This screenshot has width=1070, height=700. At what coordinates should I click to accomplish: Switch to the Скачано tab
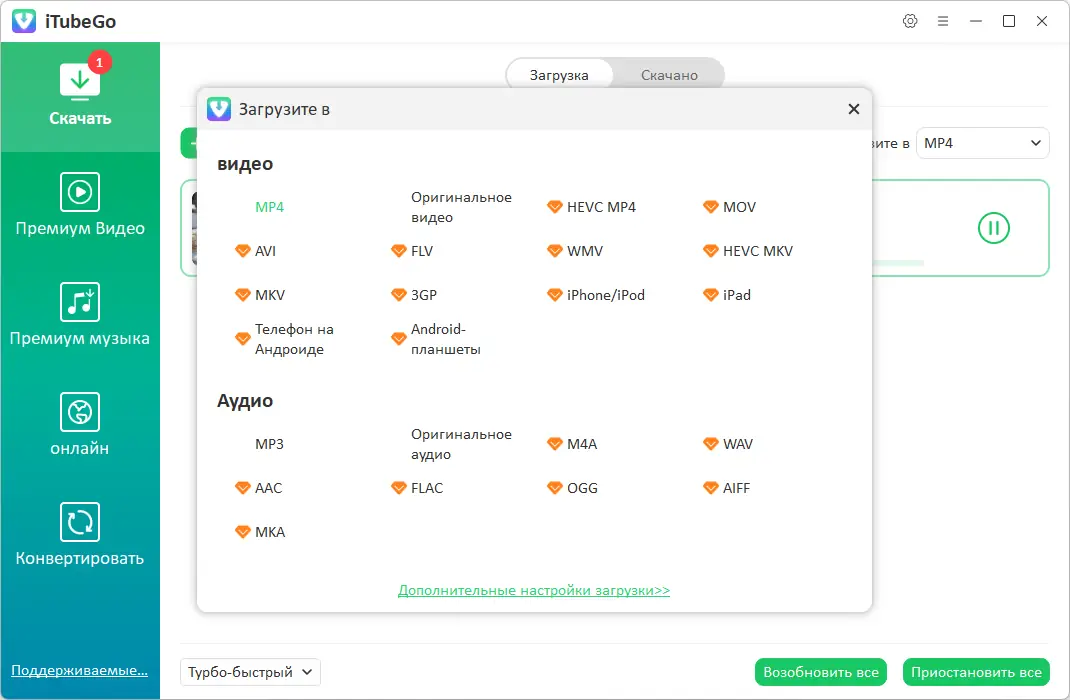tap(669, 75)
